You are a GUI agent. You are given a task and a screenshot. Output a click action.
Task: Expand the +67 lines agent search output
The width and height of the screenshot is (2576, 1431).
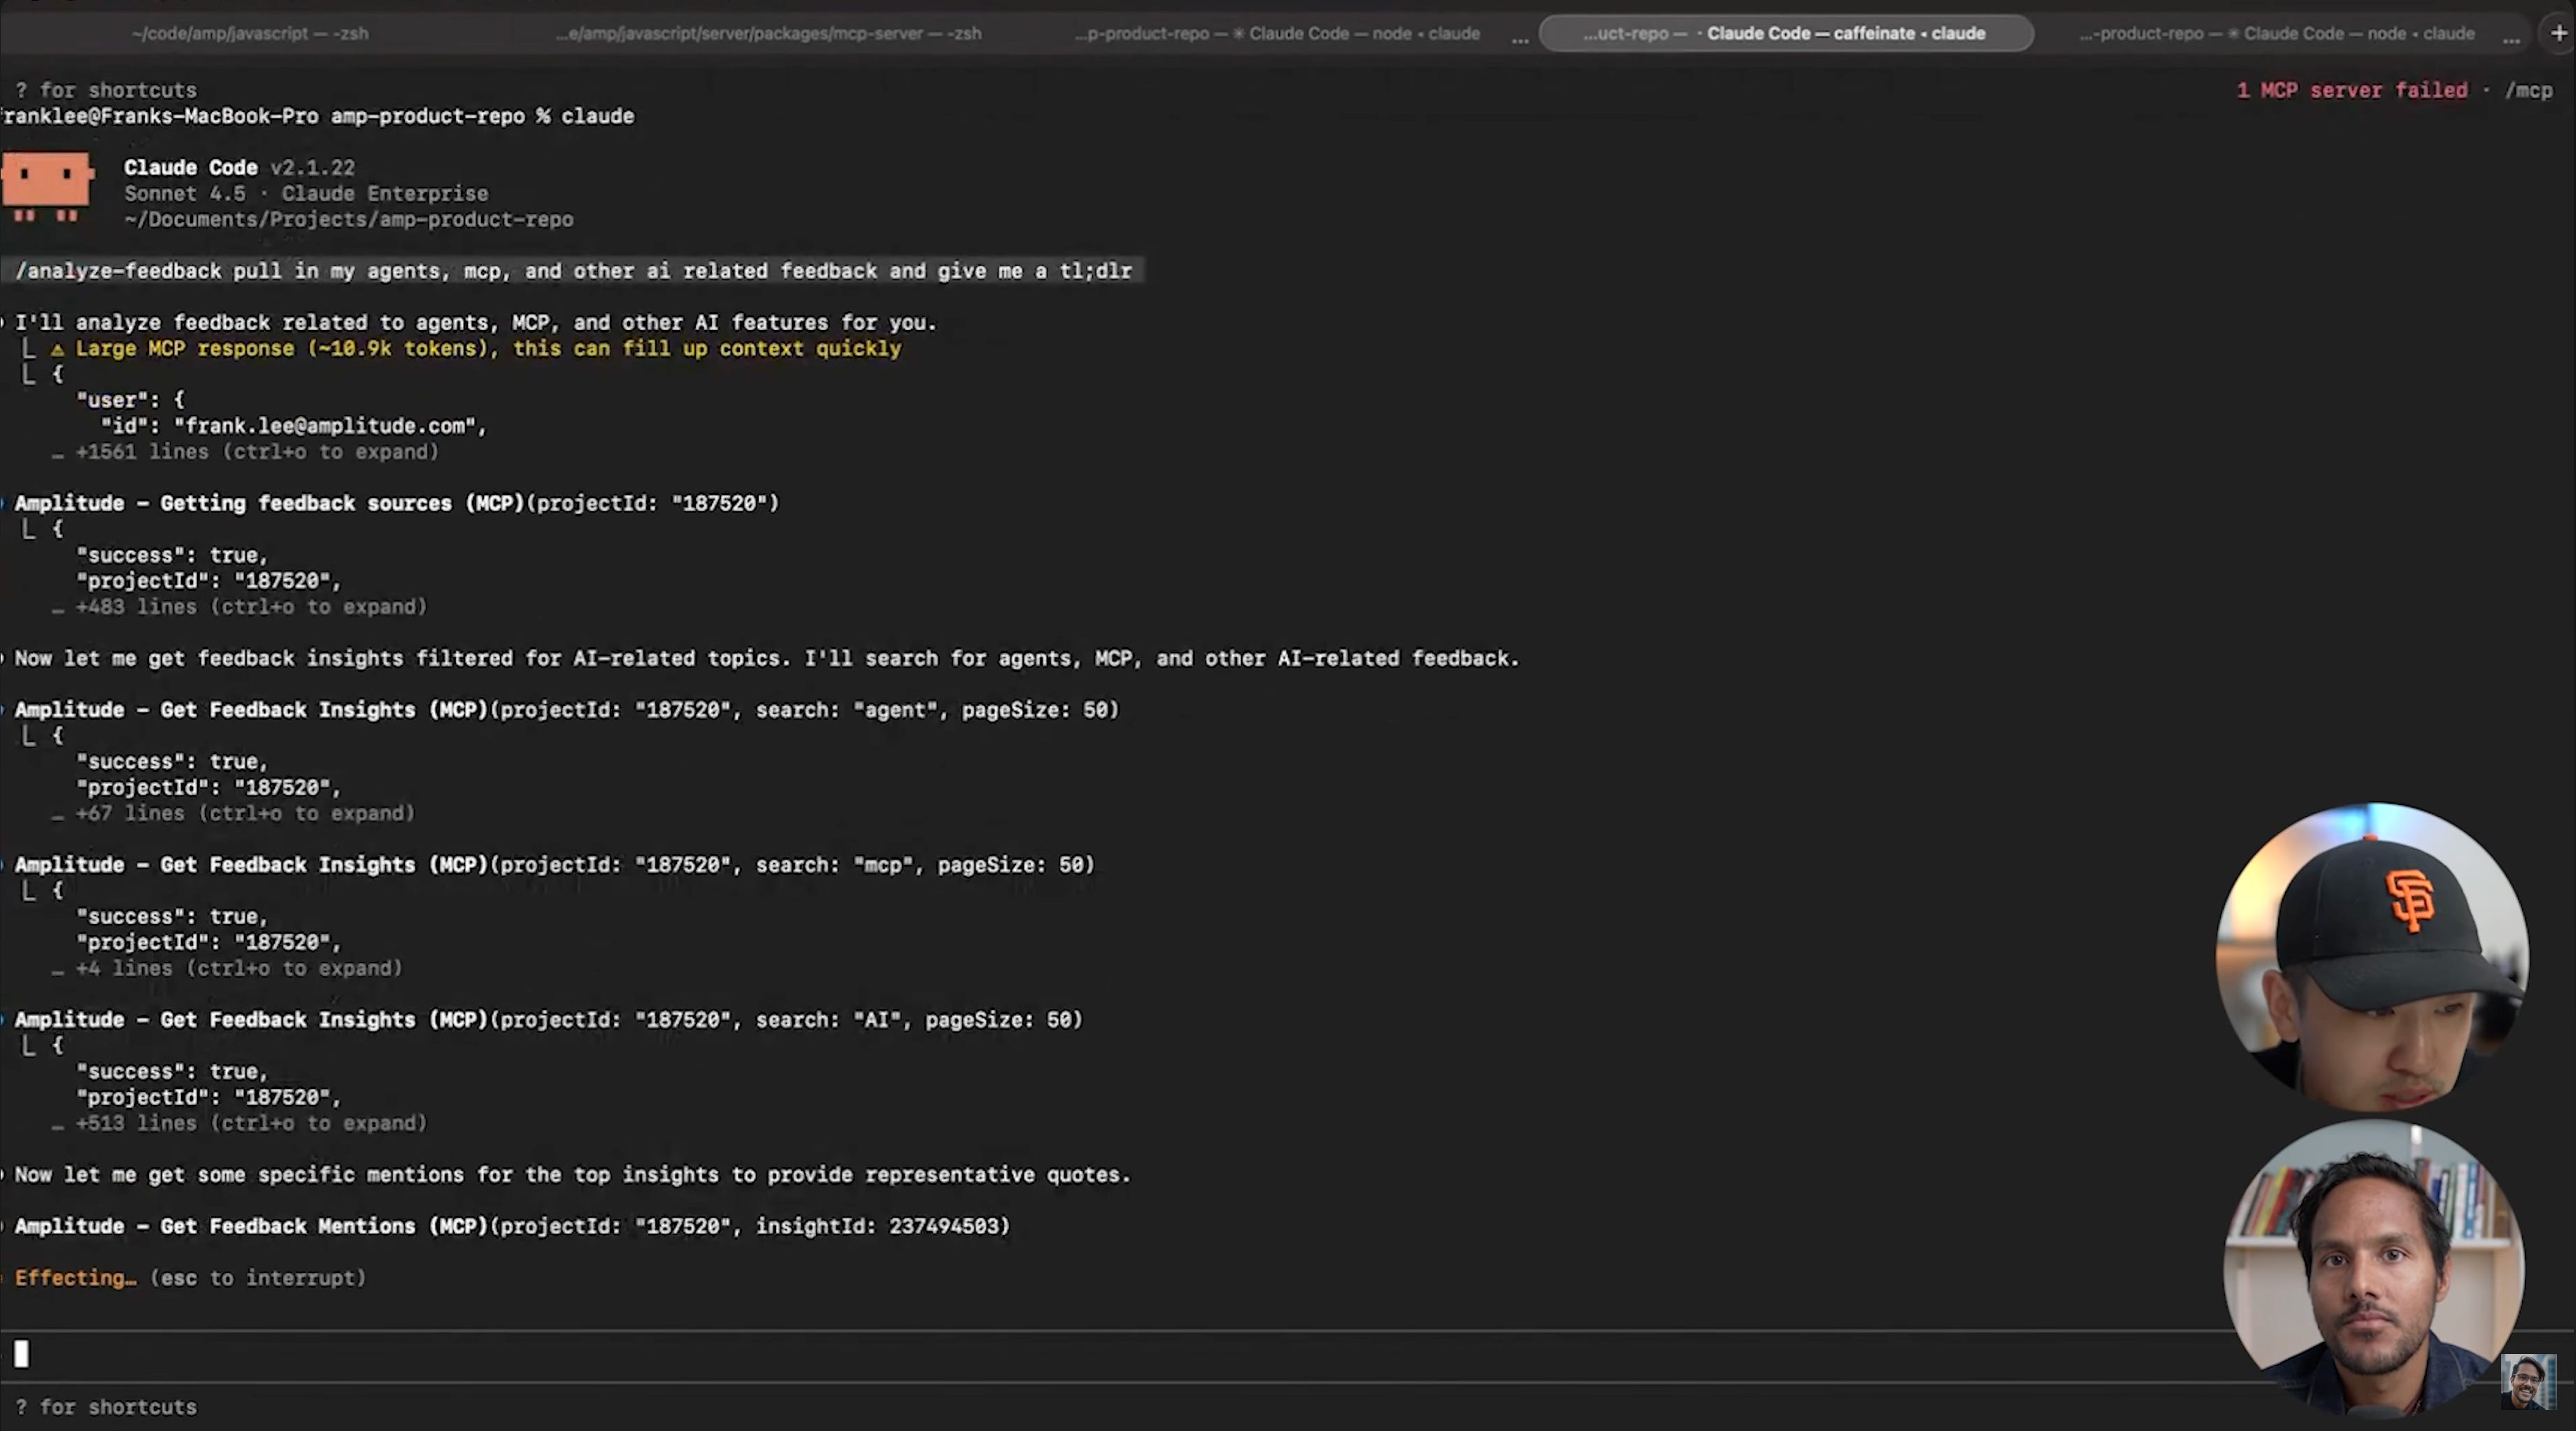[x=244, y=813]
